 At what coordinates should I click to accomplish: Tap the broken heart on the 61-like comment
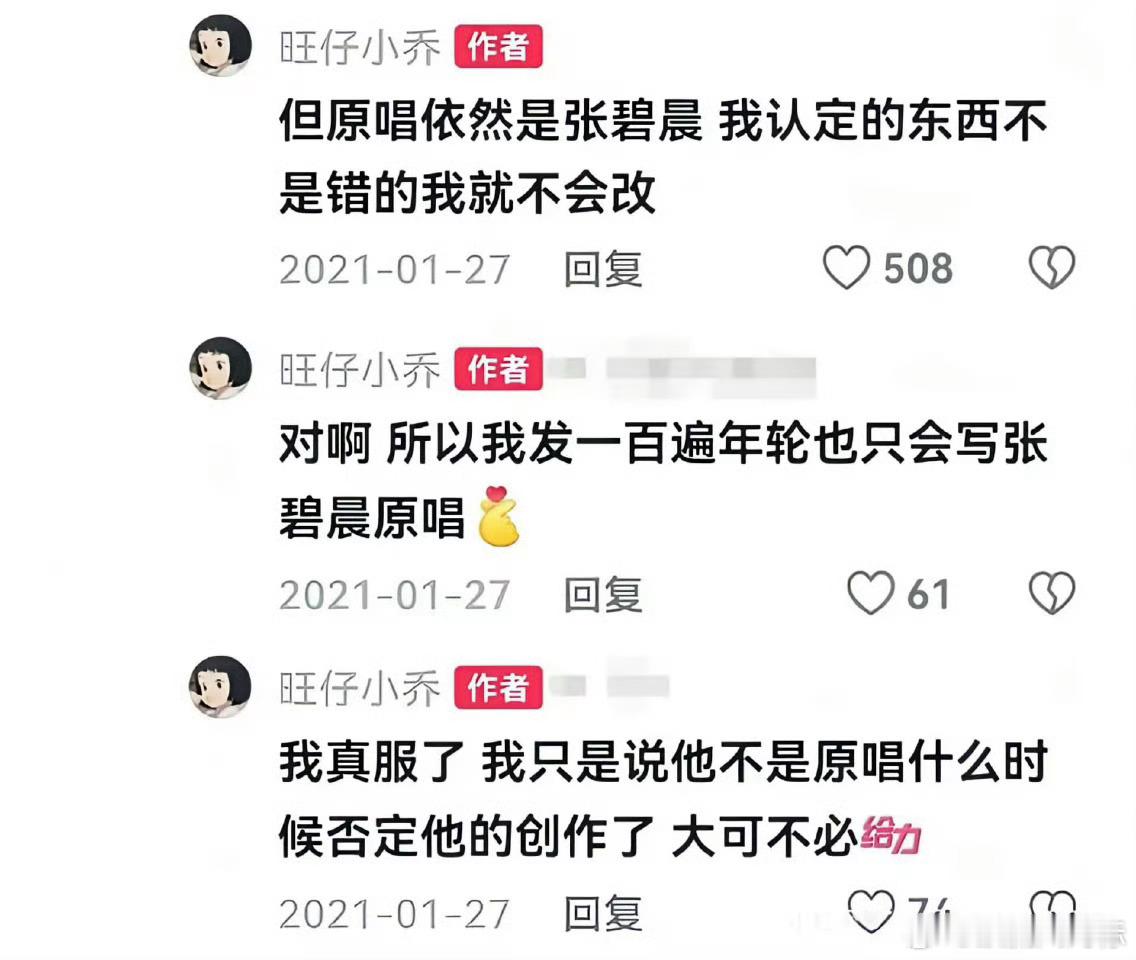(1052, 593)
